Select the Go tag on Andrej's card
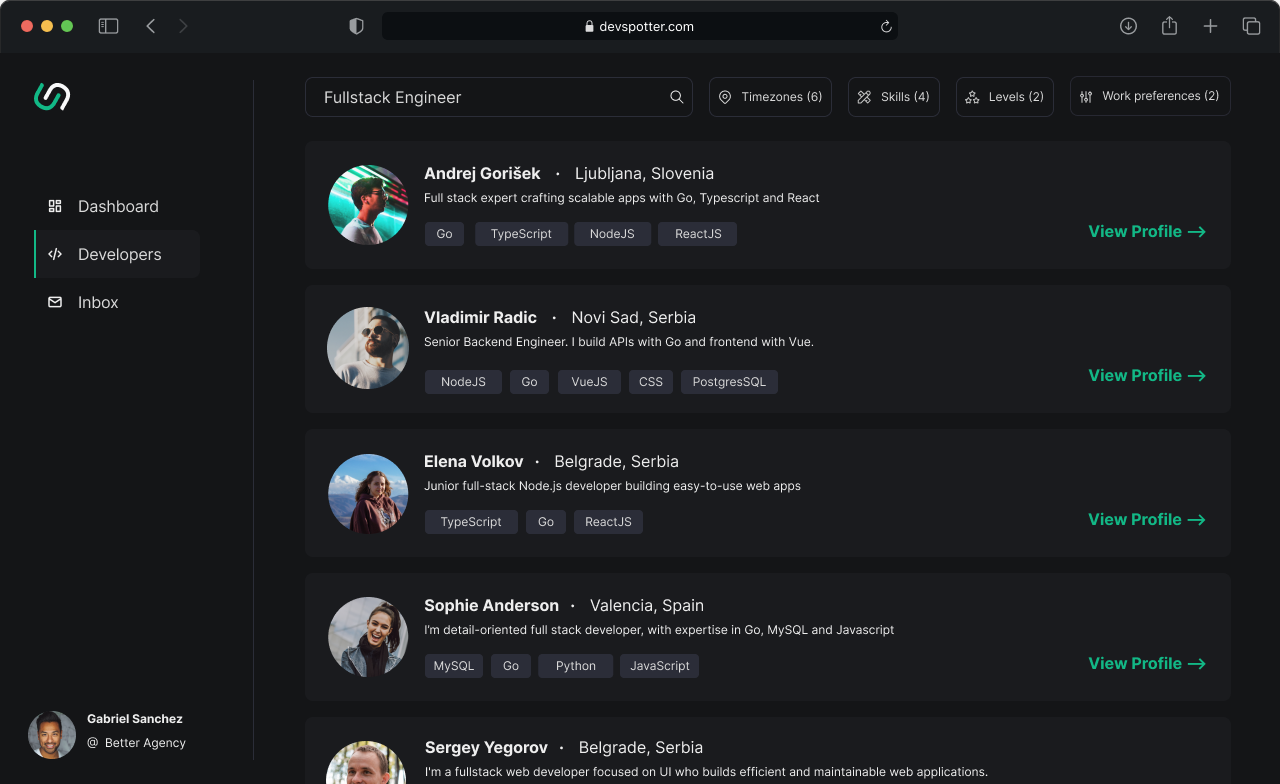 tap(444, 234)
